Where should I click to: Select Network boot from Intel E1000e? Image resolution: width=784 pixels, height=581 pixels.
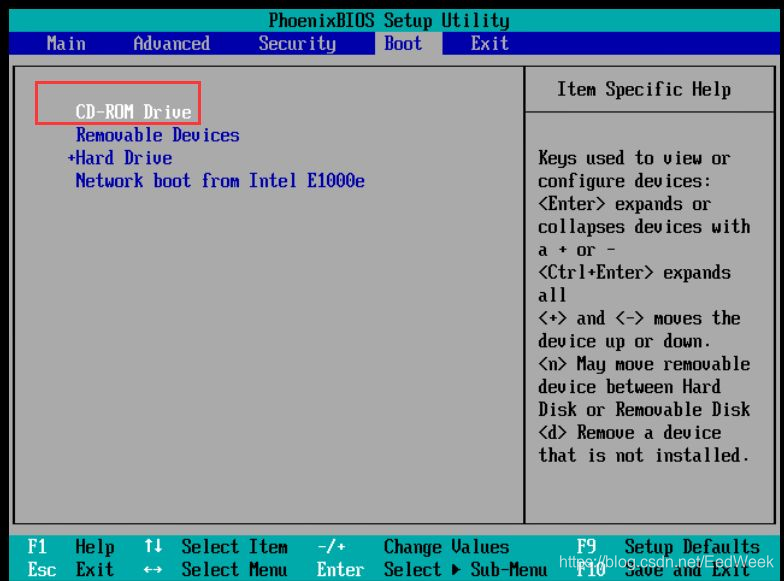tap(220, 180)
